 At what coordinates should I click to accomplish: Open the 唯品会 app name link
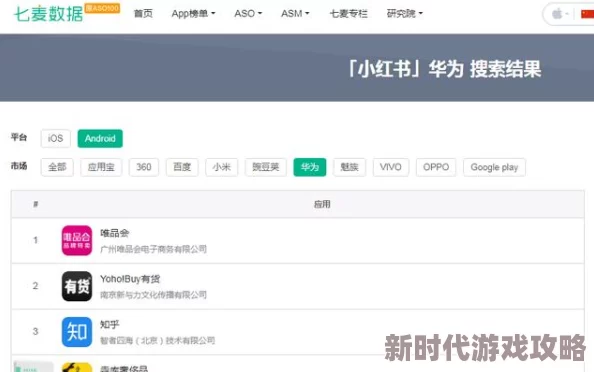(114, 233)
